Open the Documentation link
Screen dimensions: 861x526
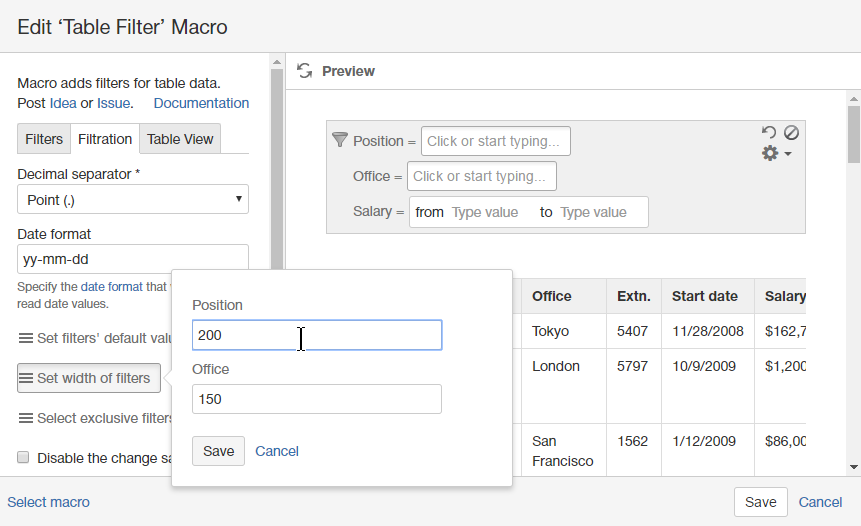point(201,103)
